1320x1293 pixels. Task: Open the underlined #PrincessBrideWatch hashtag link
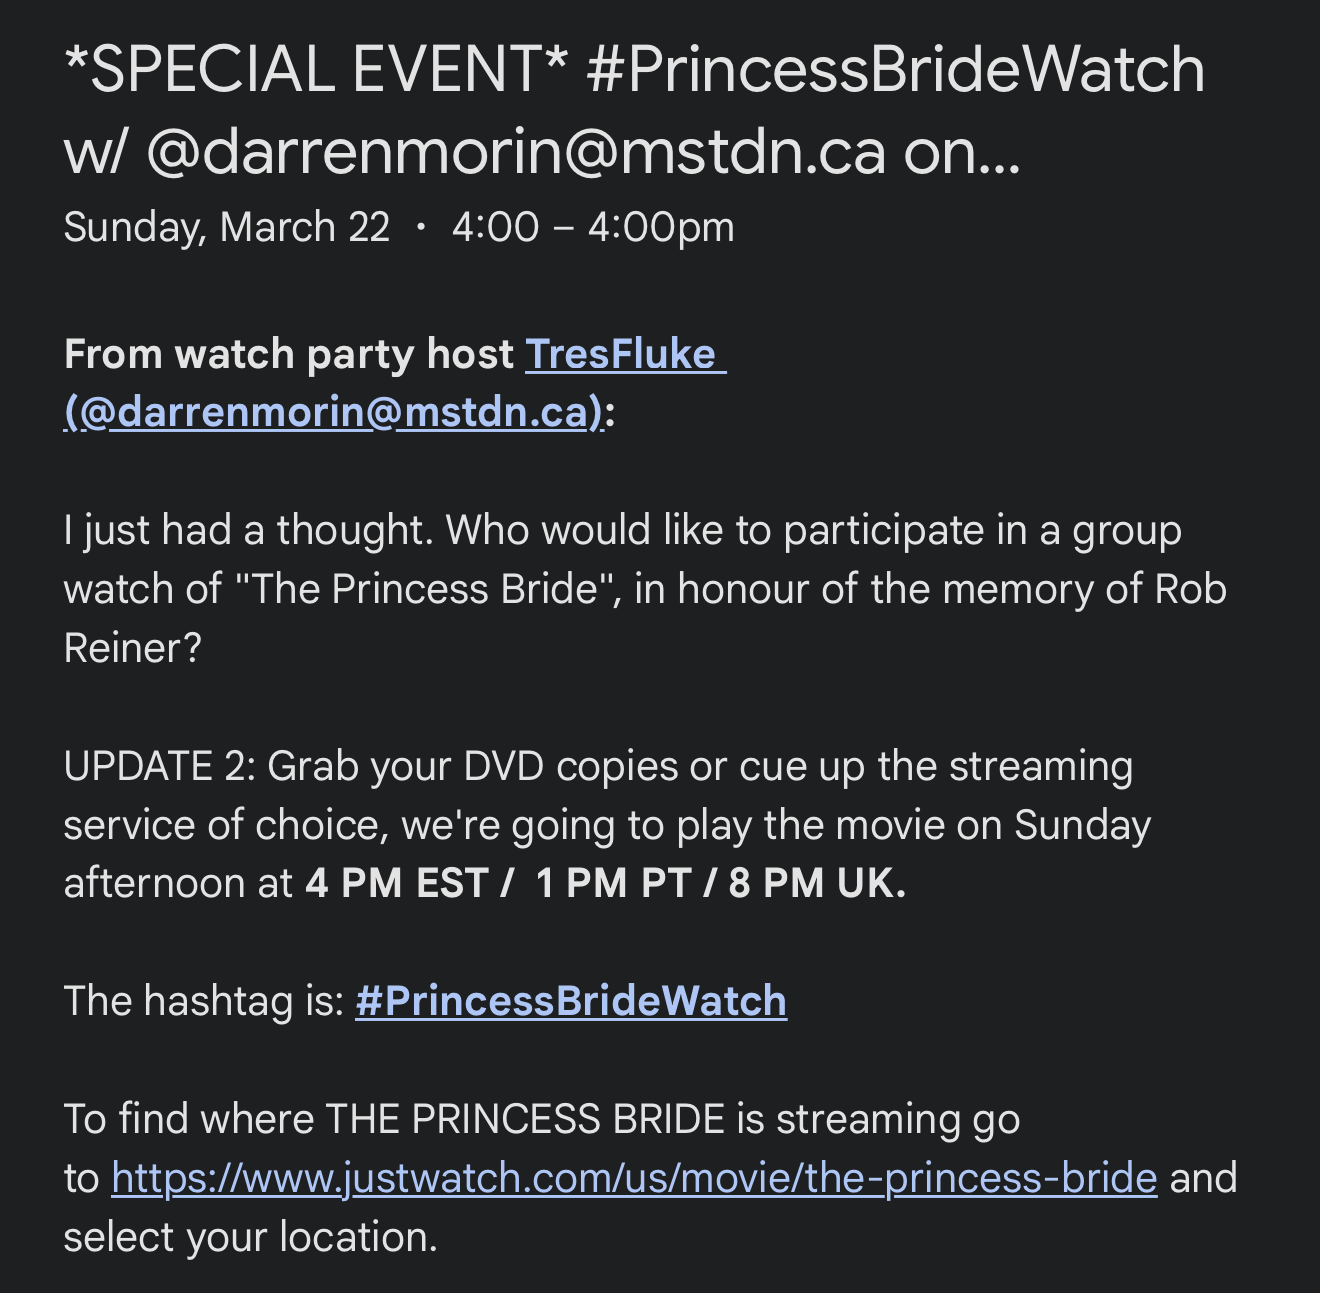coord(571,1001)
